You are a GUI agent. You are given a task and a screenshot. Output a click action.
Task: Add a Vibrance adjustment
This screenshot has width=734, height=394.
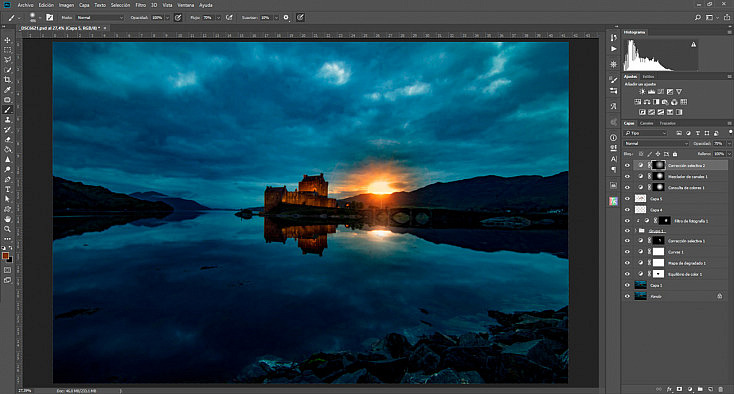tap(679, 92)
